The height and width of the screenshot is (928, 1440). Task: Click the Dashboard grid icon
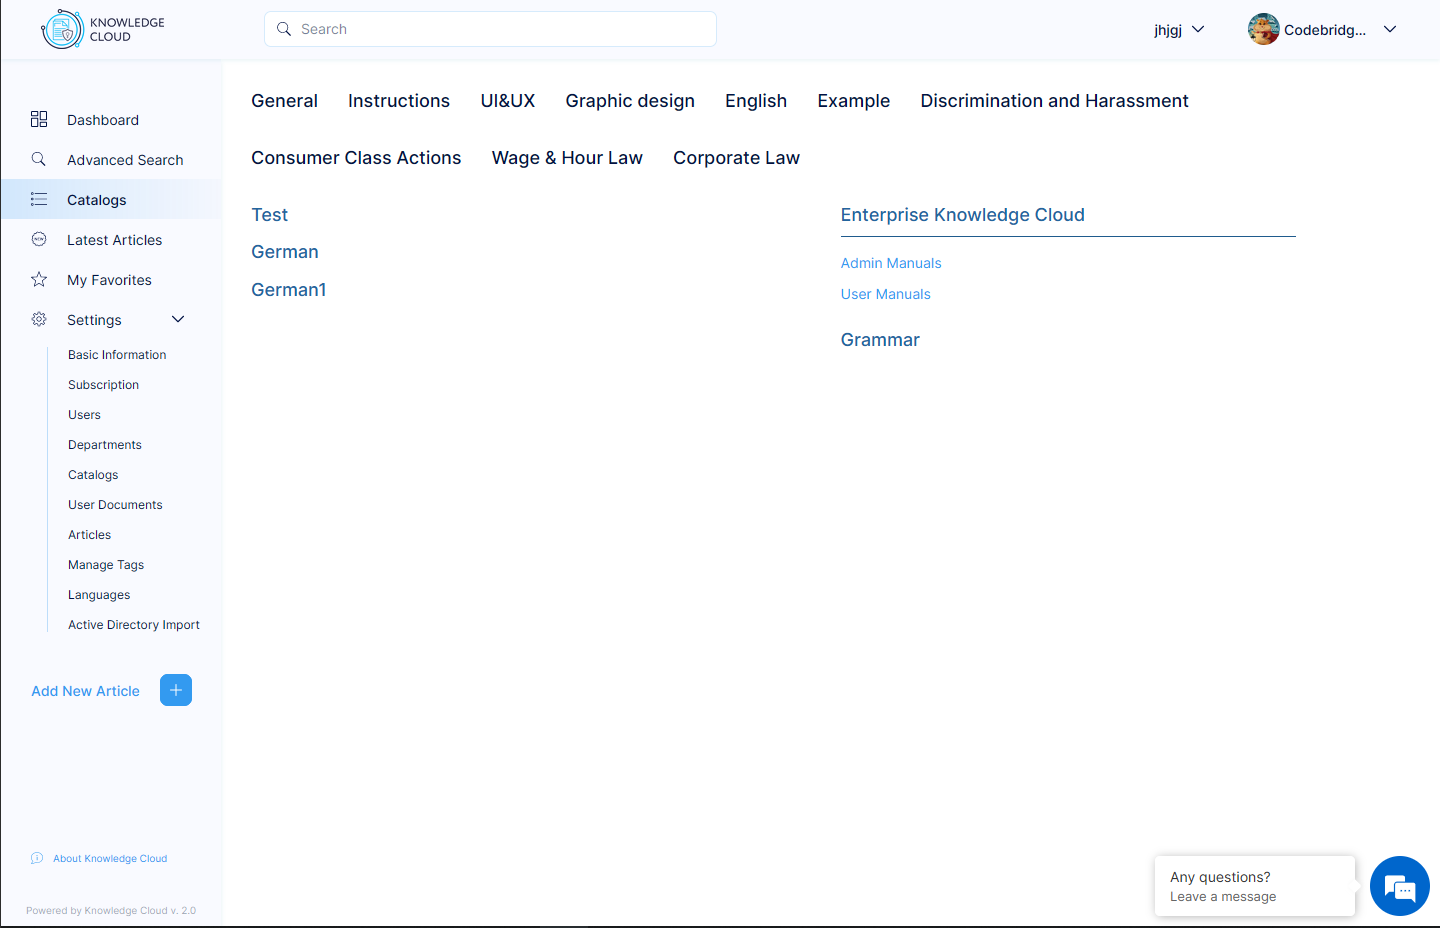coord(39,119)
